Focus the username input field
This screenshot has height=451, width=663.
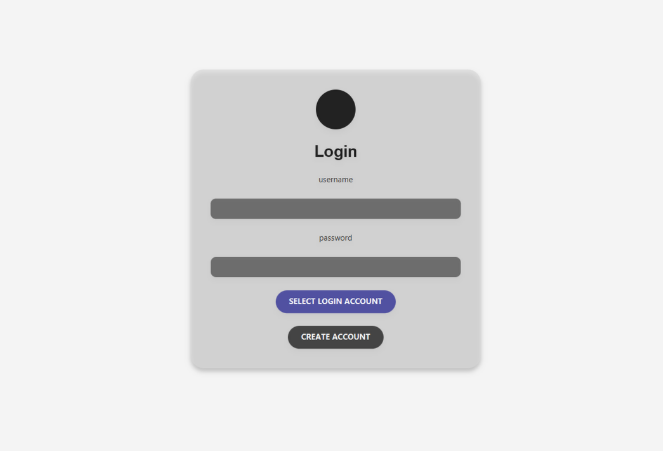[335, 209]
